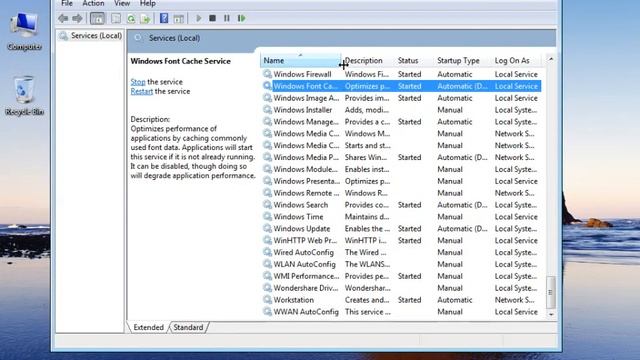The height and width of the screenshot is (360, 640).
Task: Toggle Show/Hide Console Tree toolbar icon
Action: 97,18
